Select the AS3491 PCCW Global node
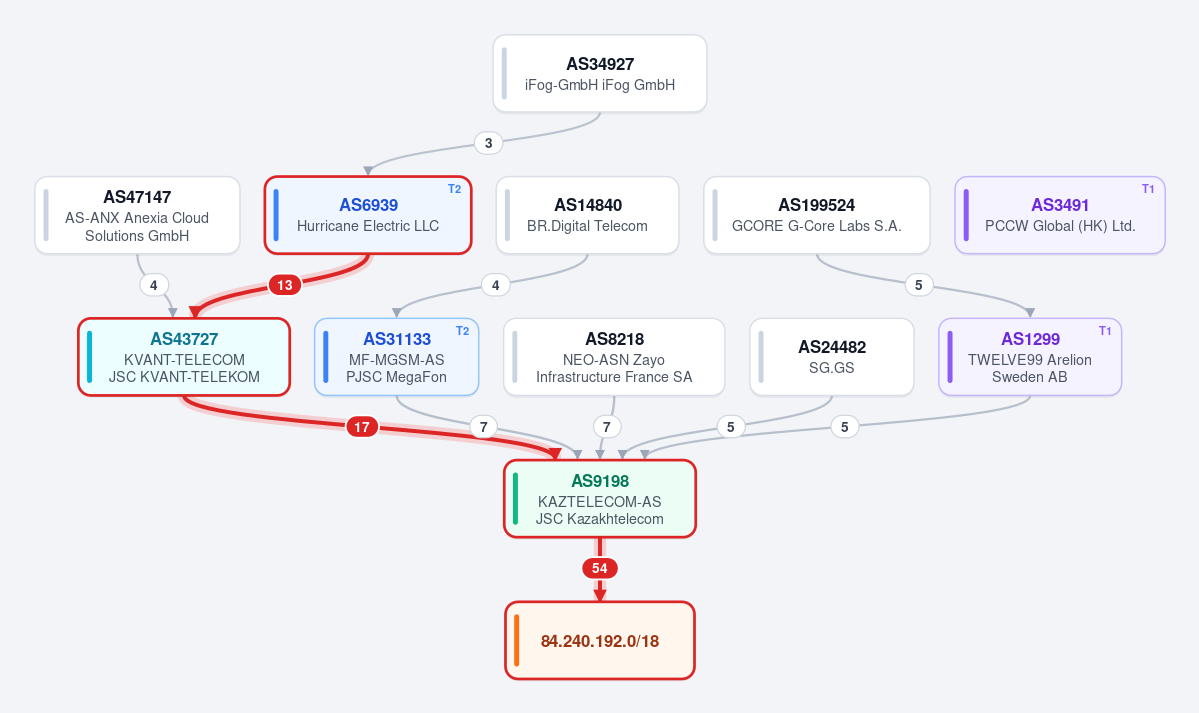Screen dimensions: 1199x713 pos(1060,215)
